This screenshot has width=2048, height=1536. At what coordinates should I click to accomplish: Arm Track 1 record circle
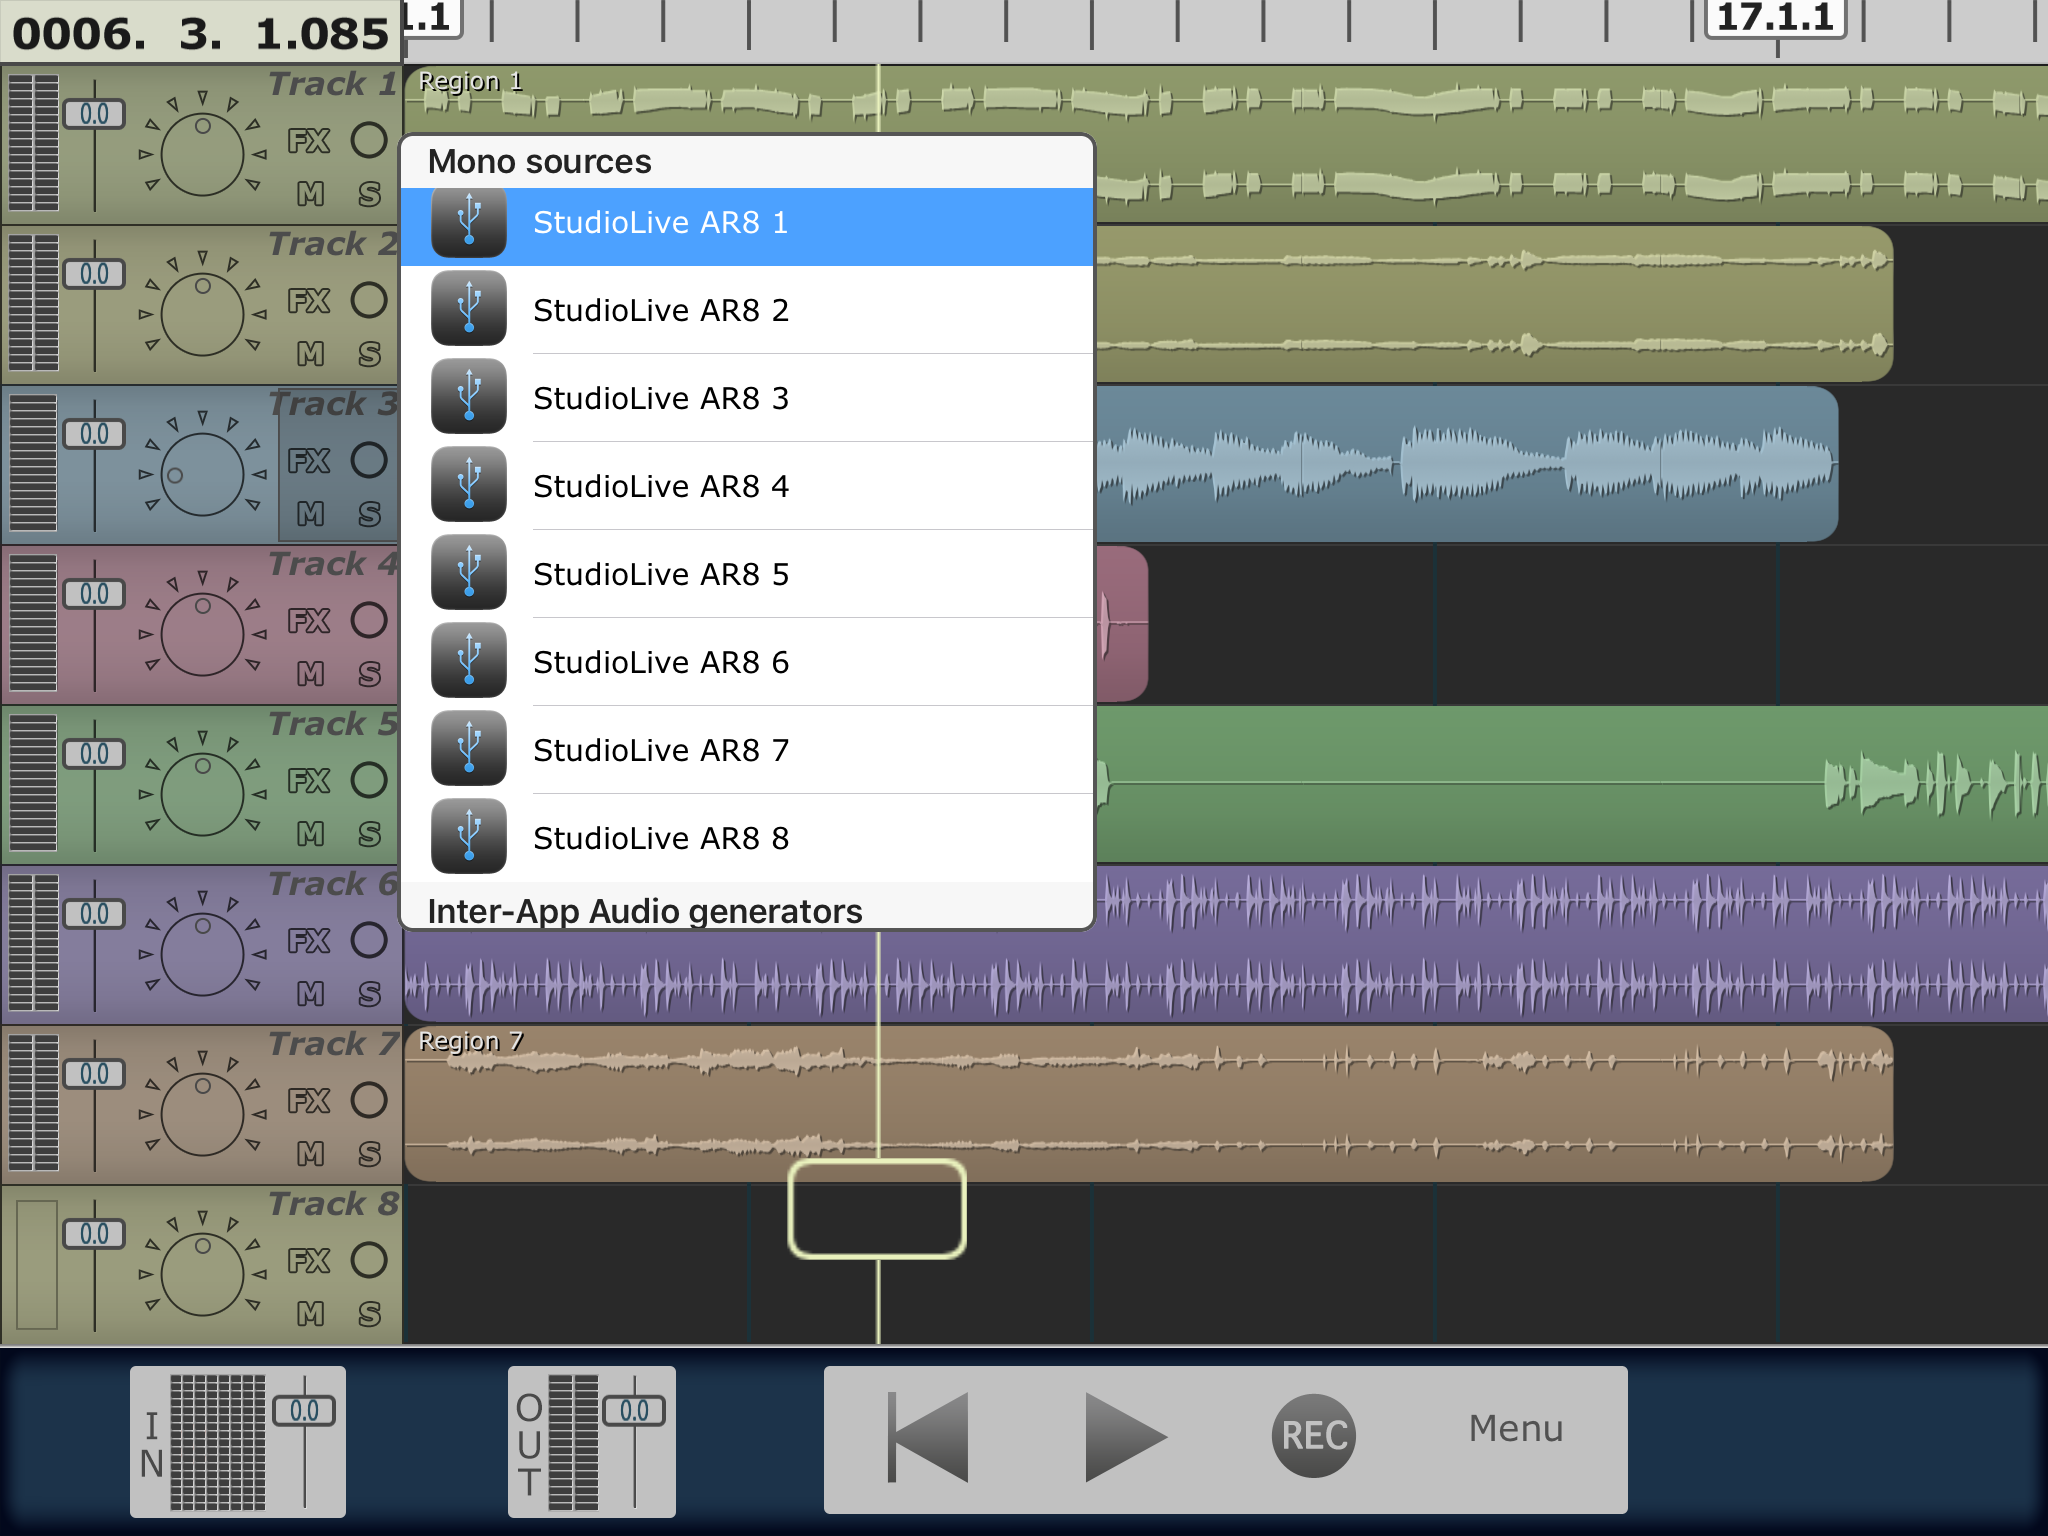click(369, 140)
